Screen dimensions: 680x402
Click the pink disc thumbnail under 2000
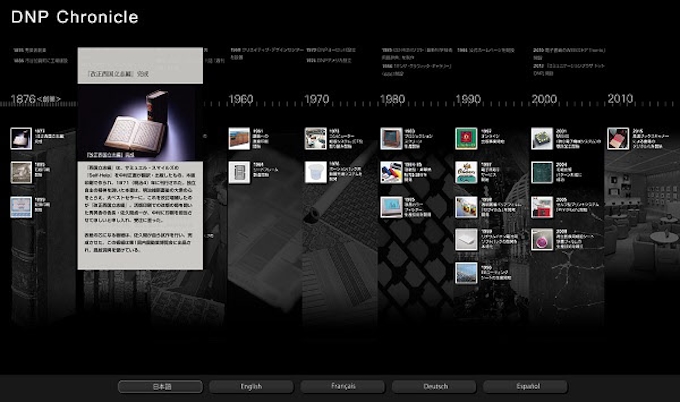click(x=542, y=238)
